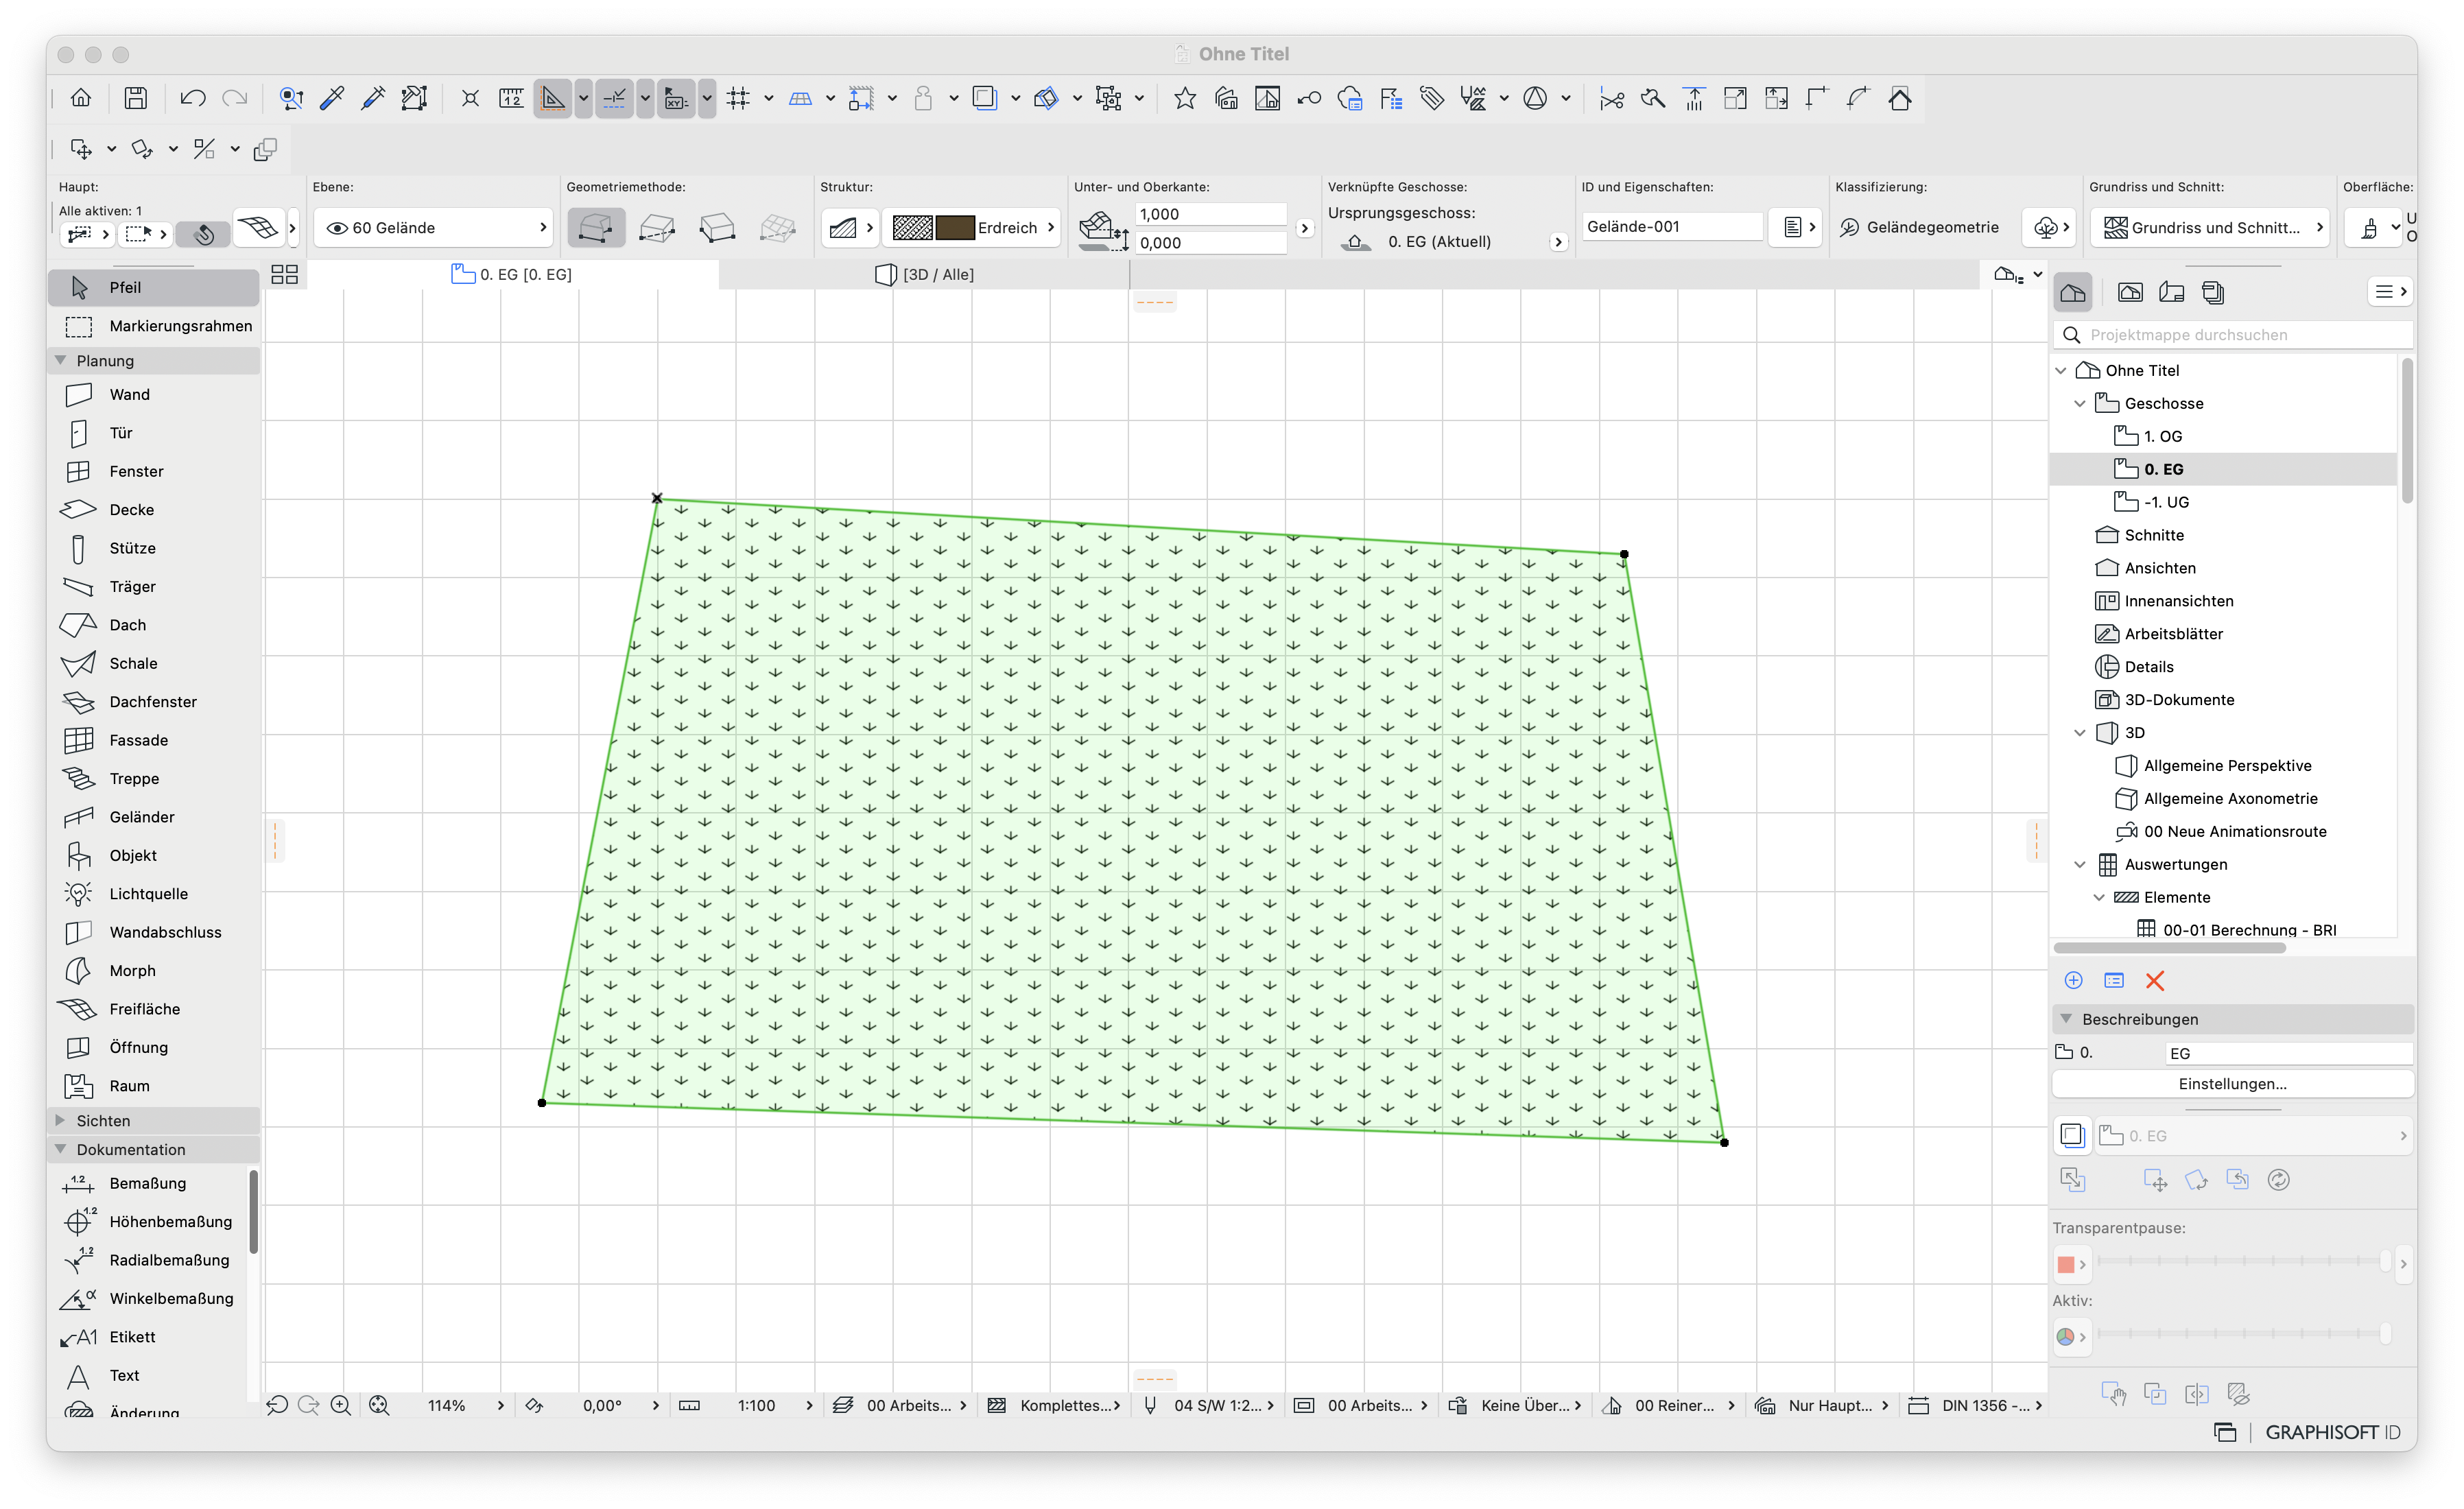Click the GRAPHISOFT ID link
Screen dimensions: 2464x1509
[2332, 1433]
